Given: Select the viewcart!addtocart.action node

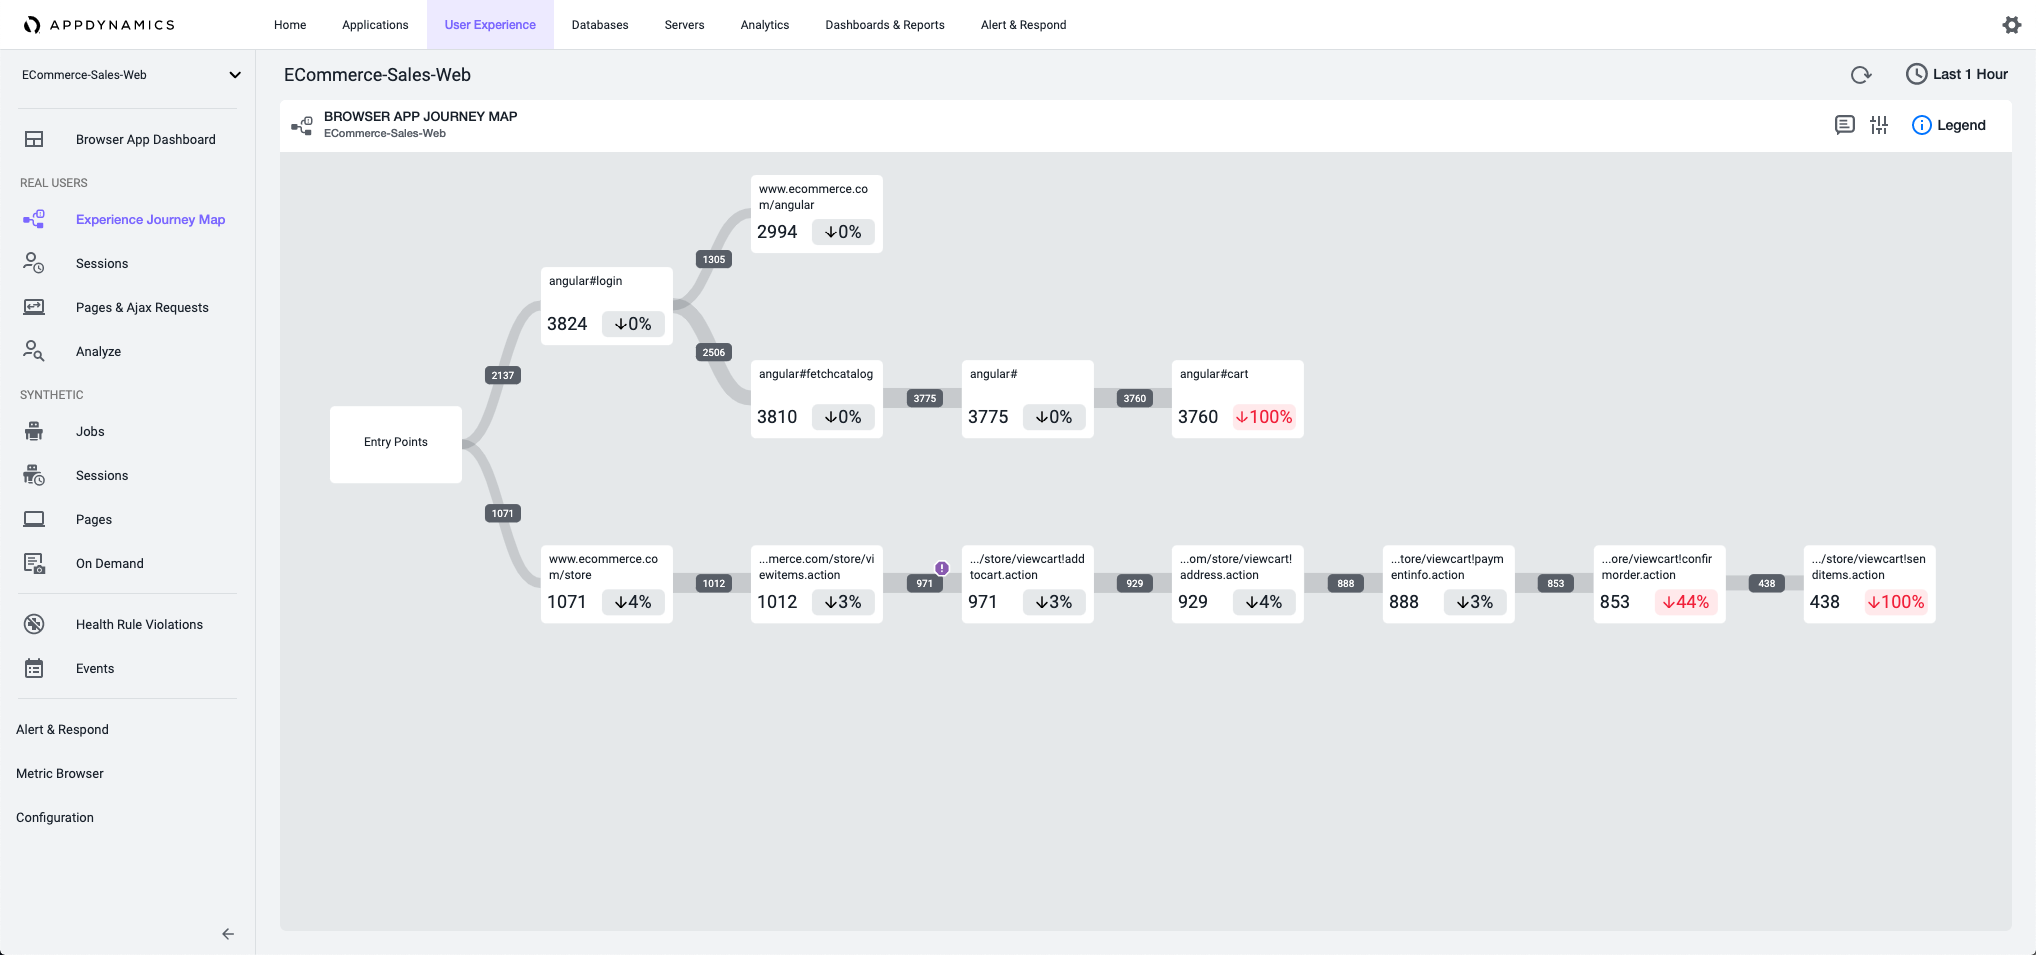Looking at the screenshot, I should coord(1027,584).
